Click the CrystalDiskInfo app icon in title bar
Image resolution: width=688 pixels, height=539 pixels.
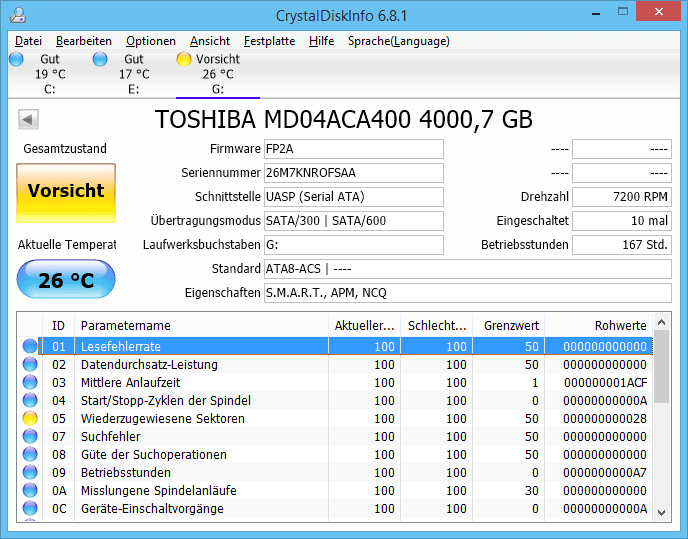(x=18, y=15)
